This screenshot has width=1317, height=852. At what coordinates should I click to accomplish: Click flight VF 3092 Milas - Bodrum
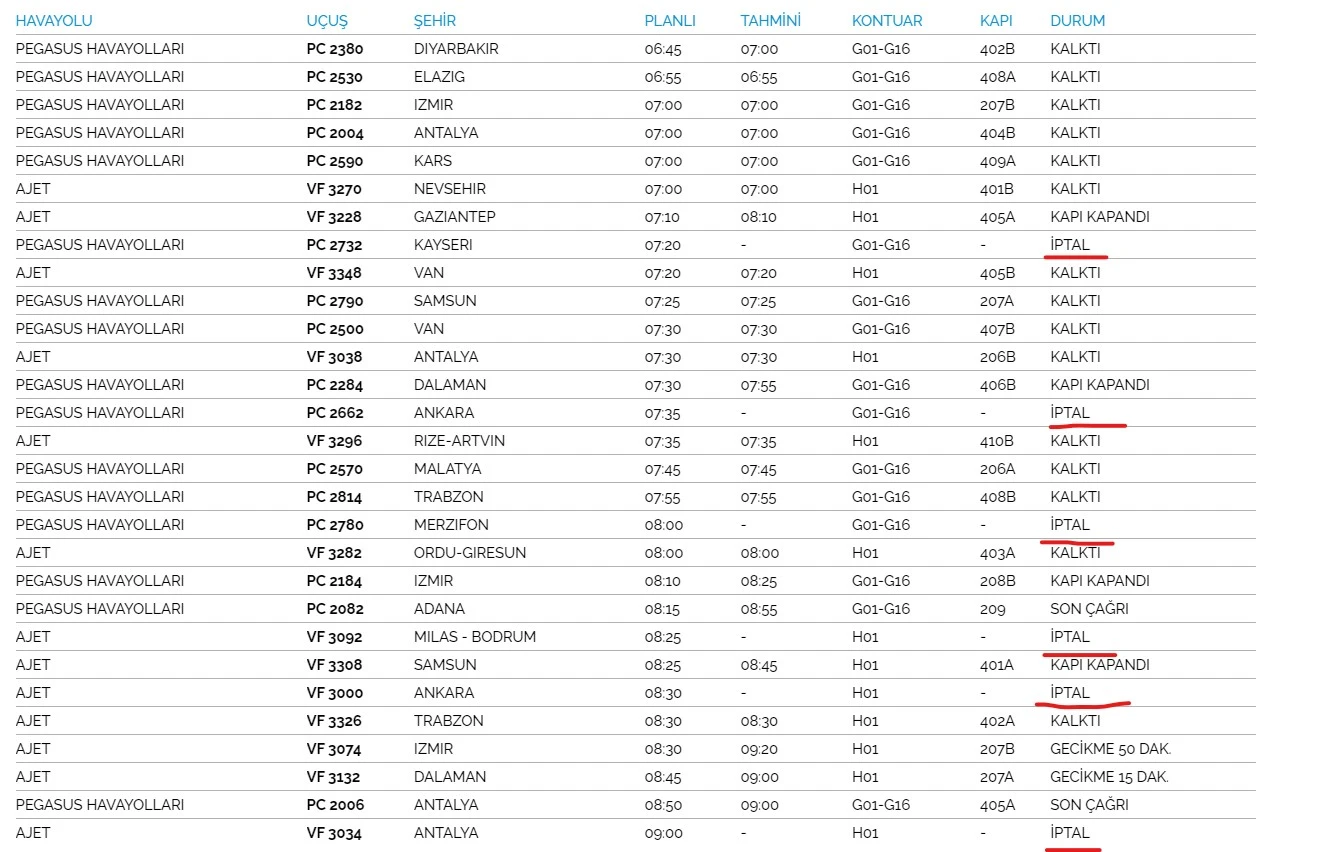point(334,636)
